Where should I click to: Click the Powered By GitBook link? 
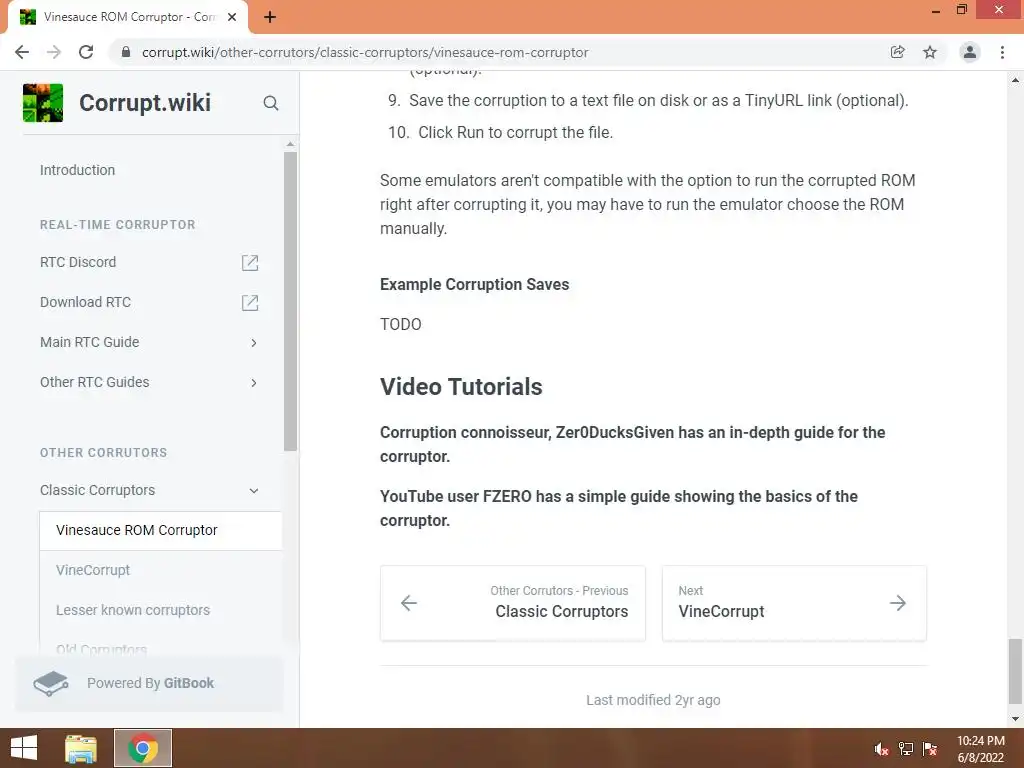pos(150,684)
